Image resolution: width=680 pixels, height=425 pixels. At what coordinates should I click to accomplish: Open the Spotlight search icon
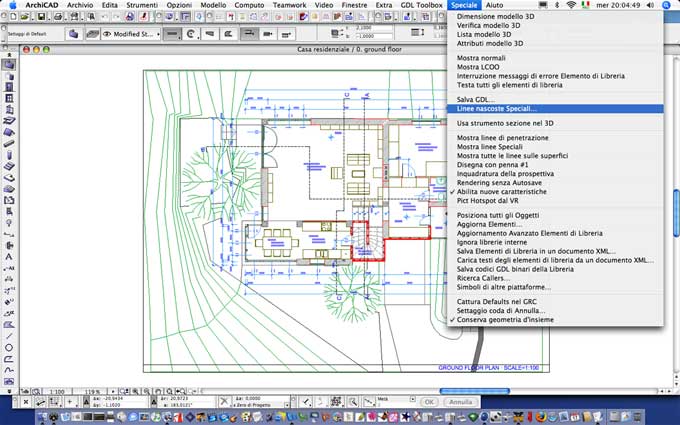[x=666, y=5]
